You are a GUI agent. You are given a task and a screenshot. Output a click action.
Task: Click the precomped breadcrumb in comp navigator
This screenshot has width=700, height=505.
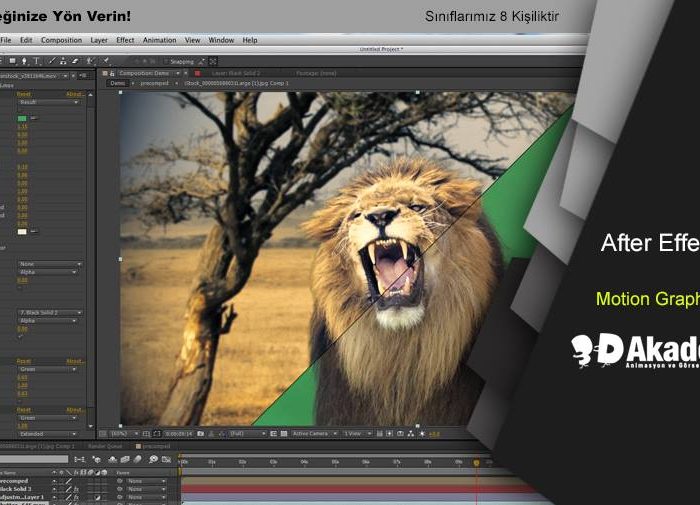coord(154,83)
